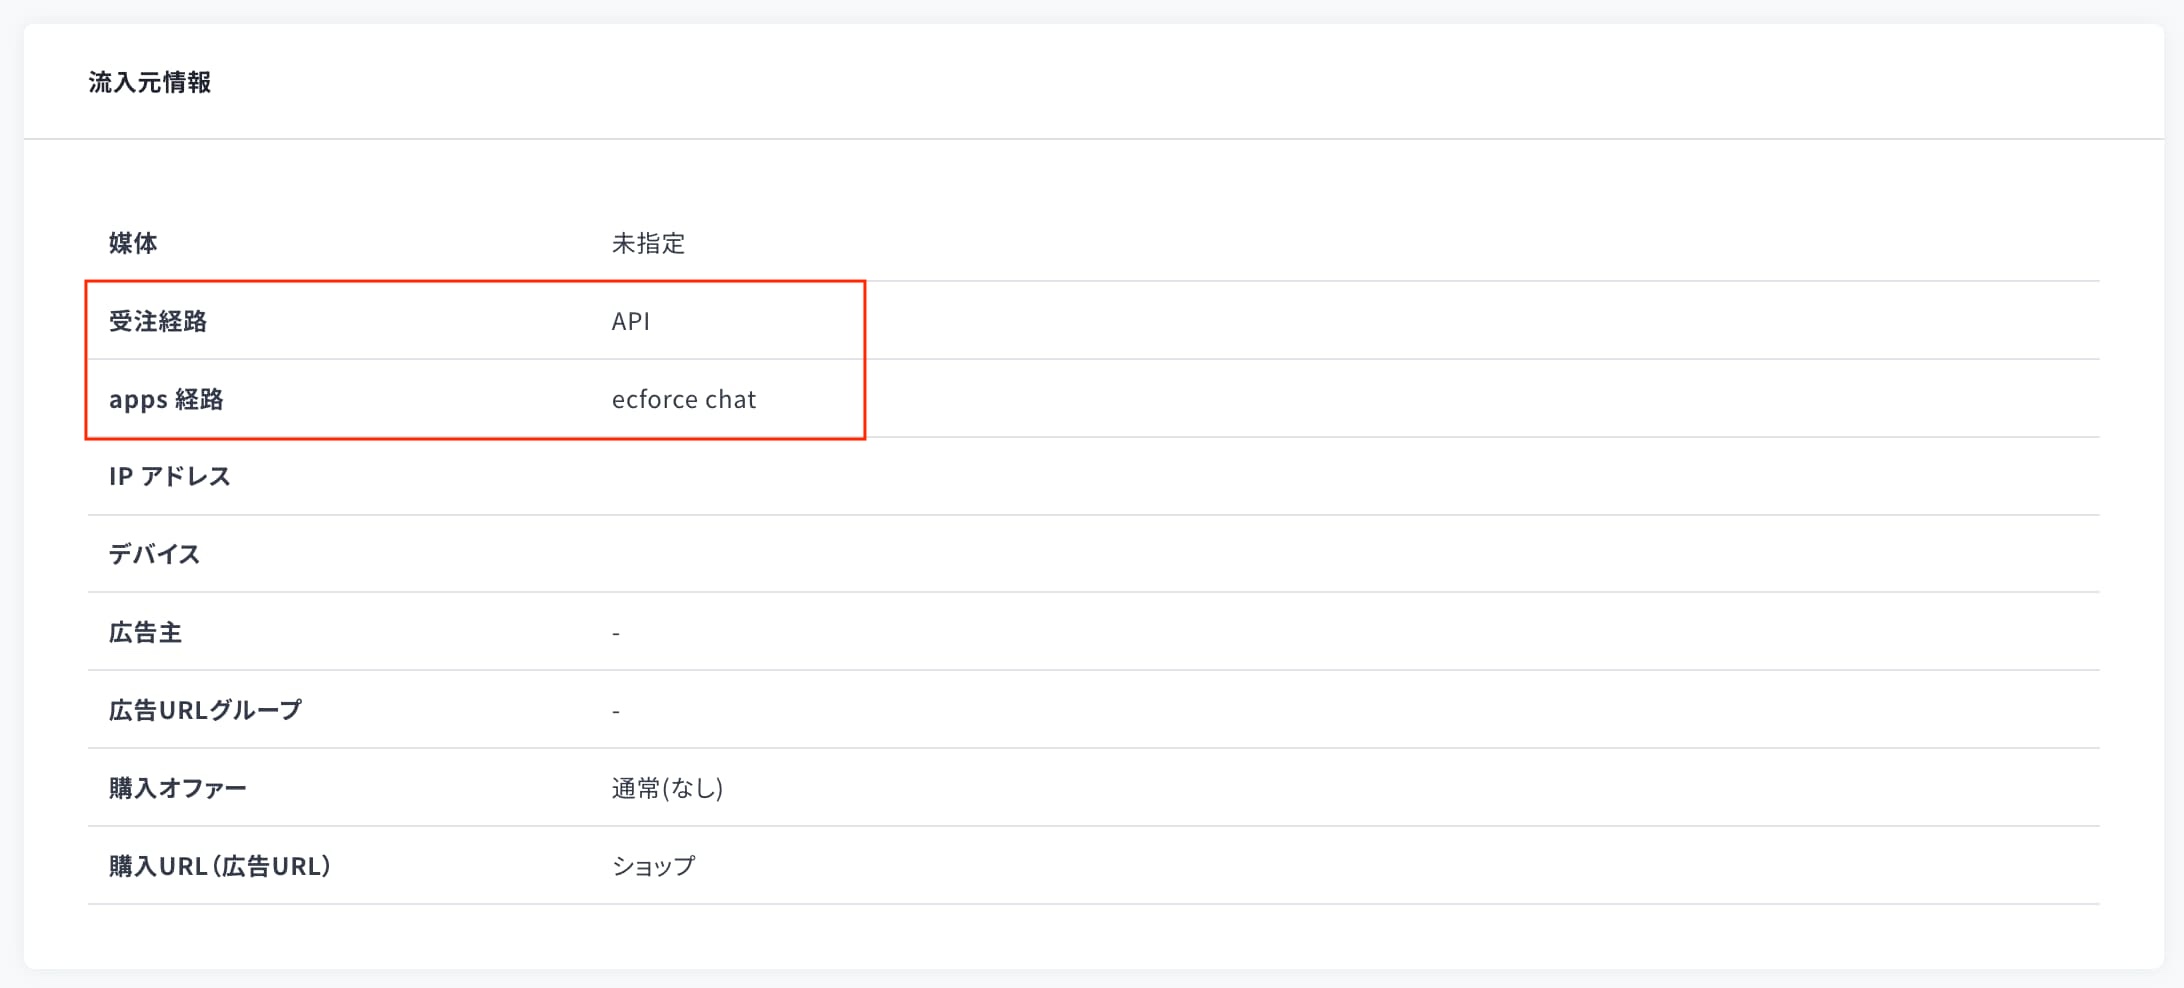Screen dimensions: 2184x988
Task: Select the 購入URL(広告URL) label
Action: pyautogui.click(x=219, y=866)
